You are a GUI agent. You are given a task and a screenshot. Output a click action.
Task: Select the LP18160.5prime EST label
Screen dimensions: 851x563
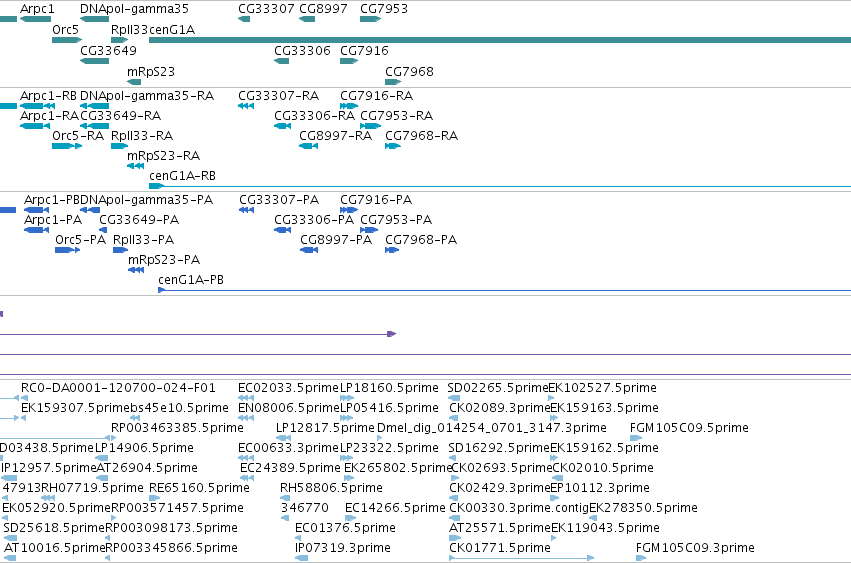click(389, 388)
